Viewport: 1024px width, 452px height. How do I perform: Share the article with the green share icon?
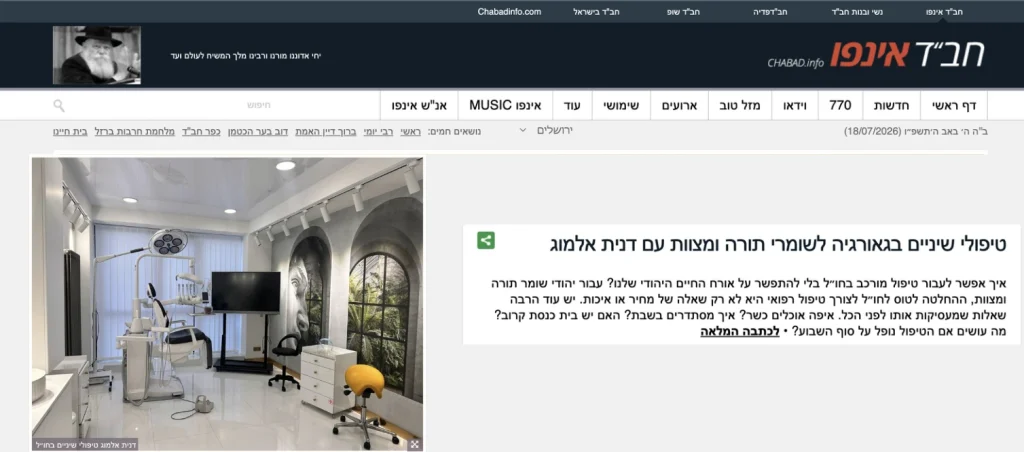[485, 240]
